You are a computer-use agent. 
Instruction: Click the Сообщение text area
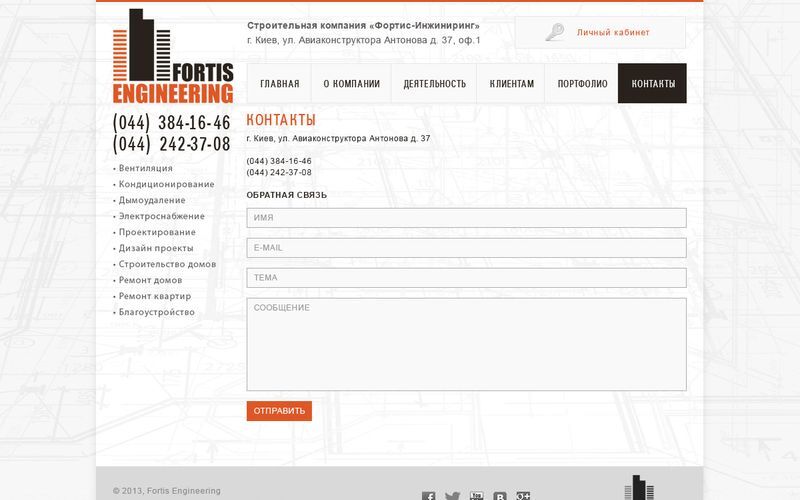point(466,344)
